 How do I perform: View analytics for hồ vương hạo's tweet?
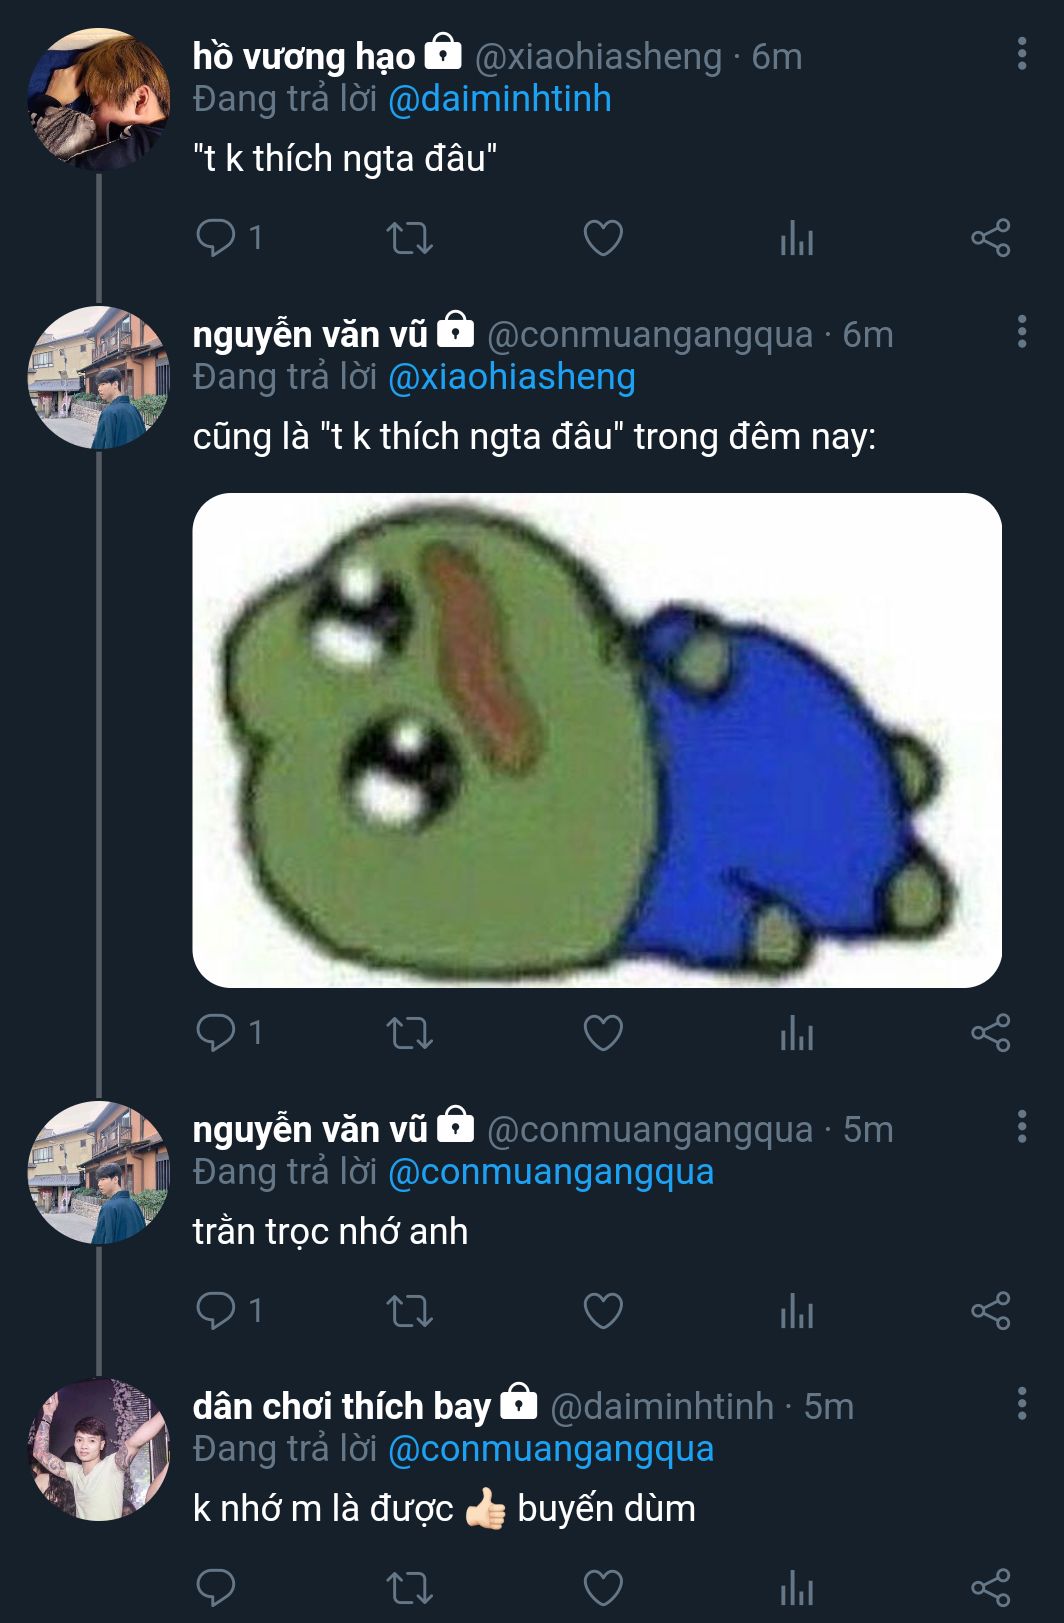[x=797, y=239]
